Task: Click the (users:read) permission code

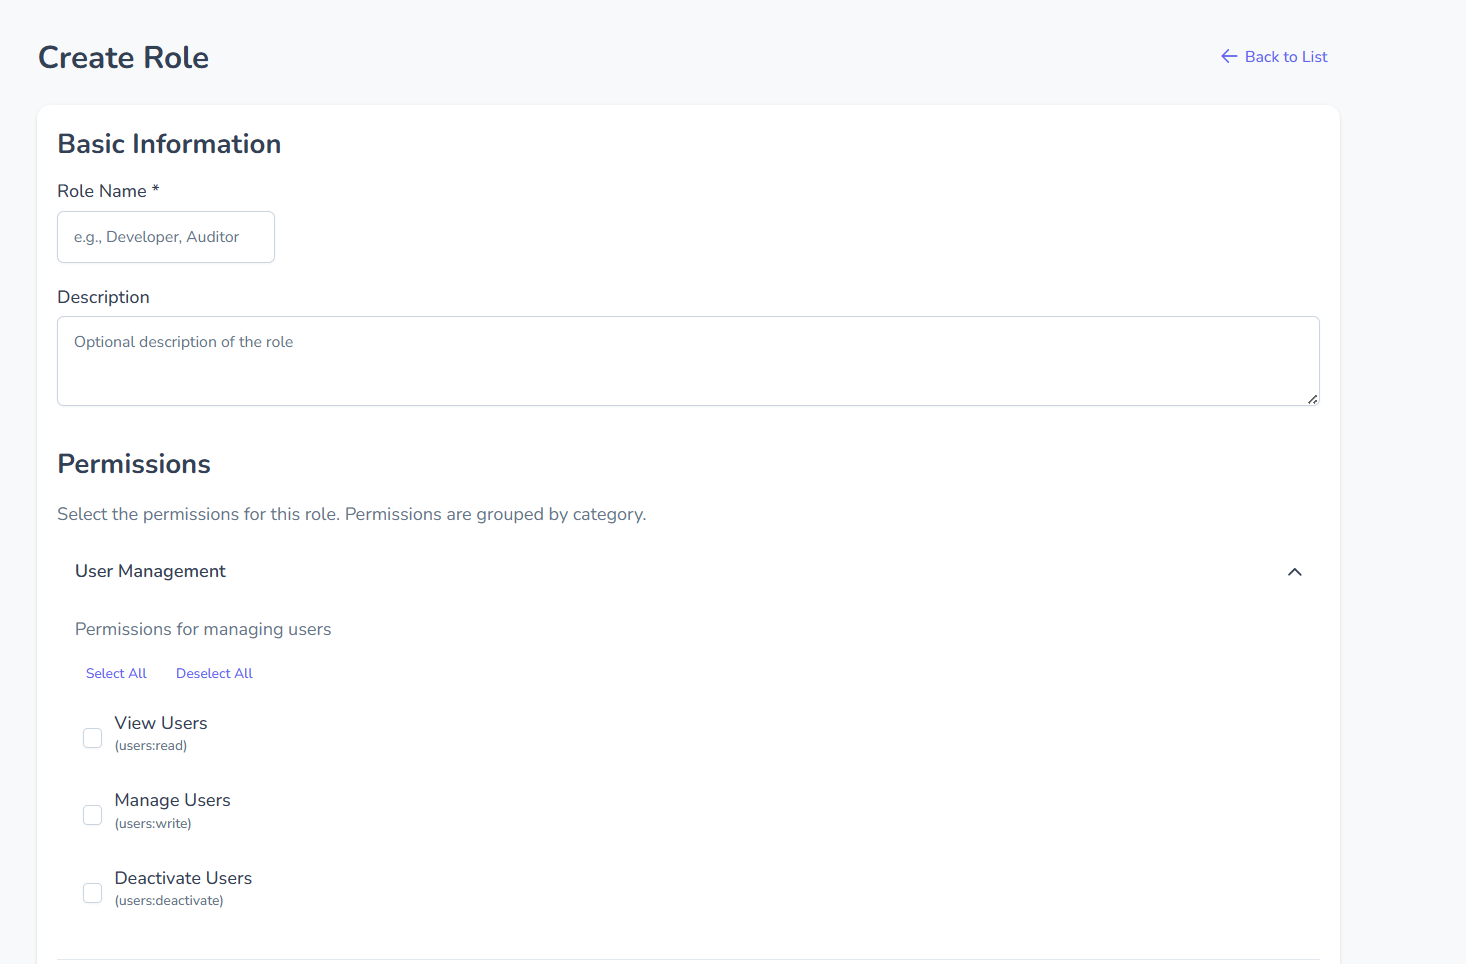Action: point(151,746)
